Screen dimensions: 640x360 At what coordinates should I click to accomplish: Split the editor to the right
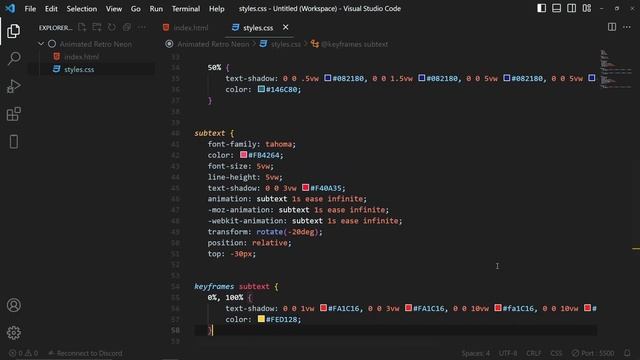612,27
